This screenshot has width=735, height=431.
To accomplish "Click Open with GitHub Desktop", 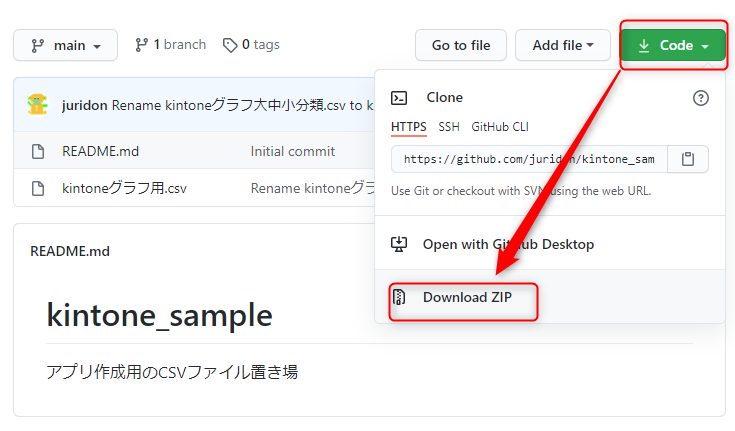I will (x=508, y=244).
